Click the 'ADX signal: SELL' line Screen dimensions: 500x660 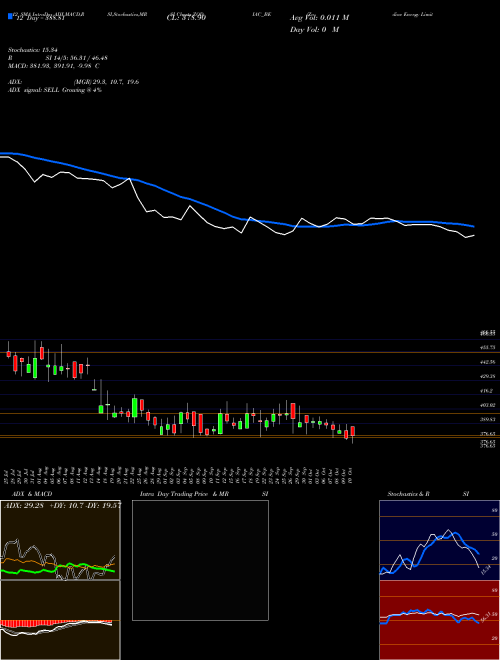coord(55,90)
